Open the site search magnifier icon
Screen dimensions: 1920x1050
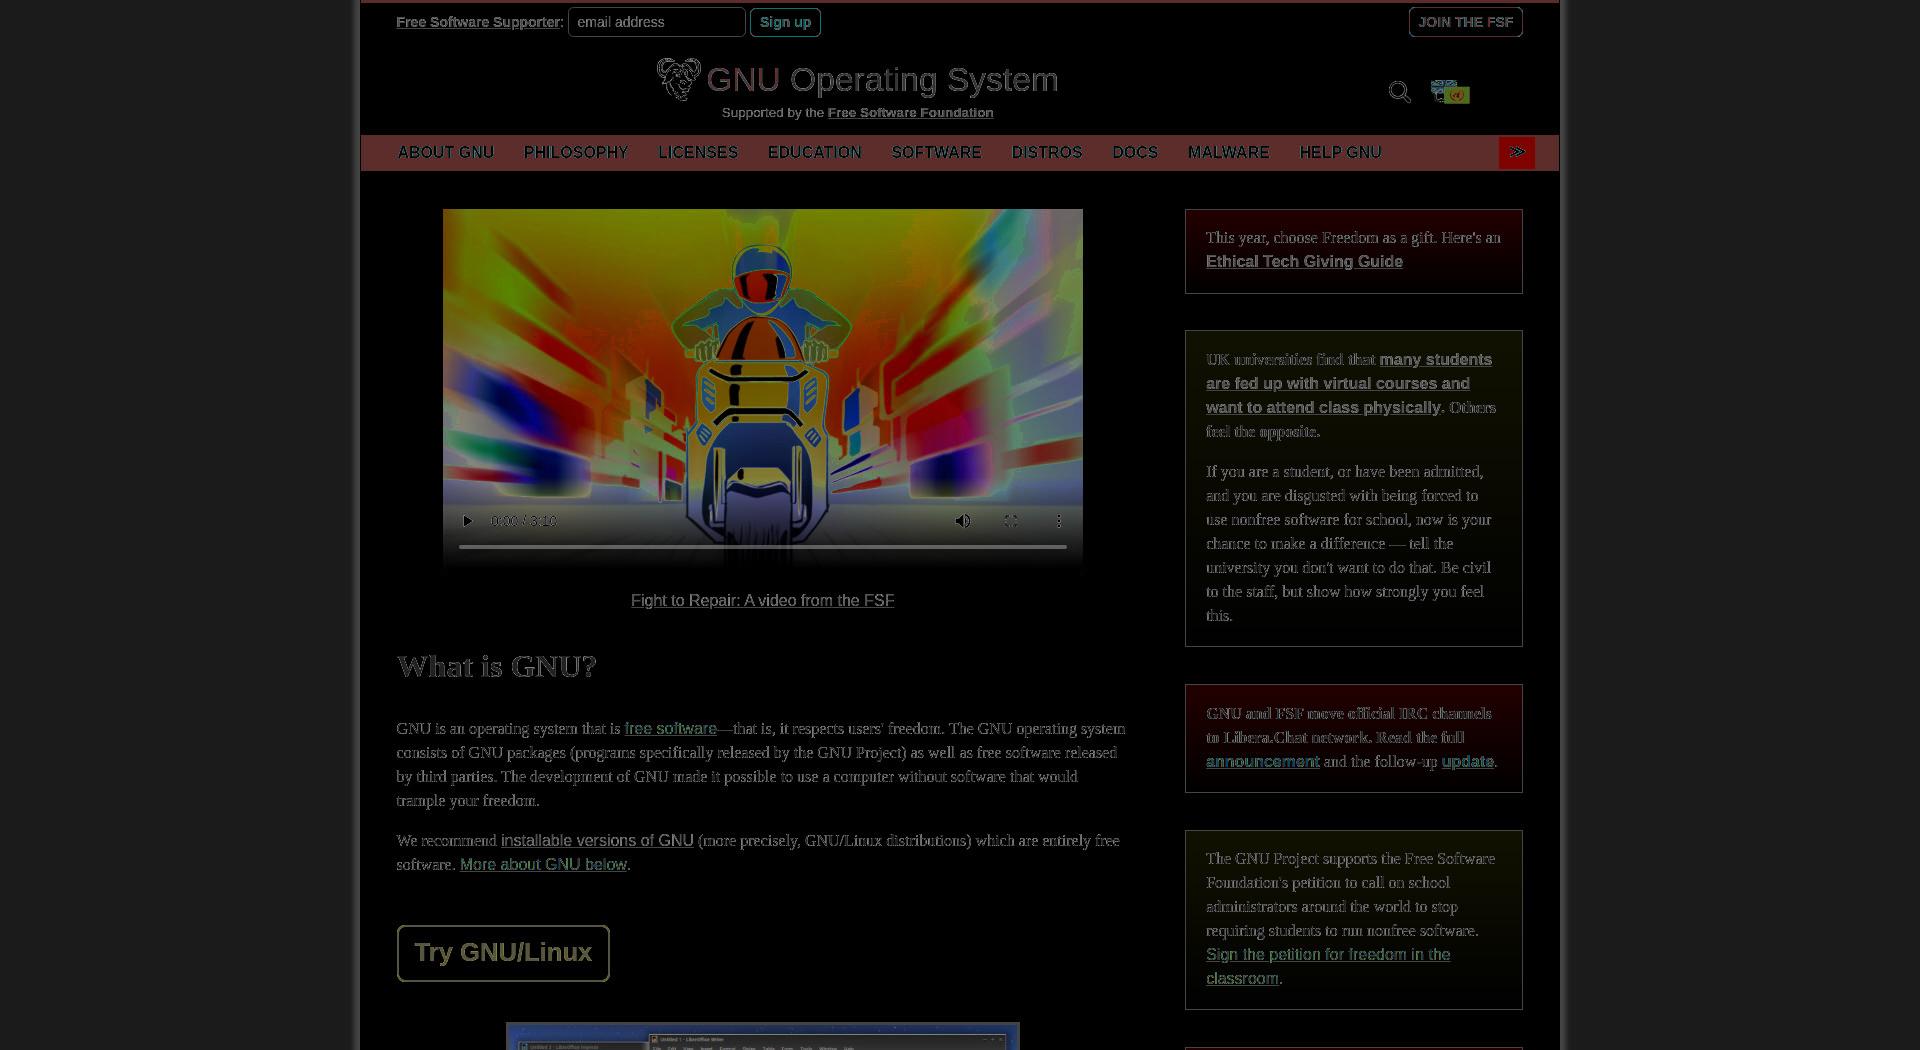point(1400,92)
